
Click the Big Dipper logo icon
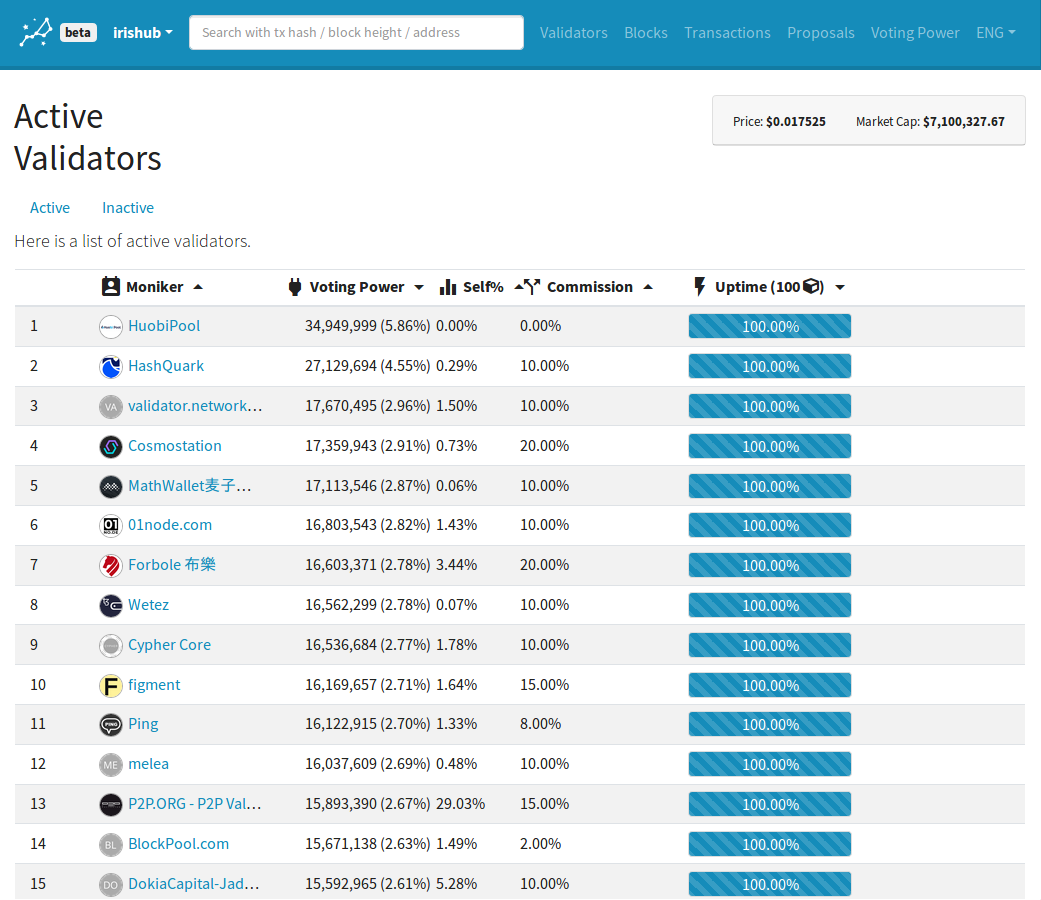(x=35, y=32)
